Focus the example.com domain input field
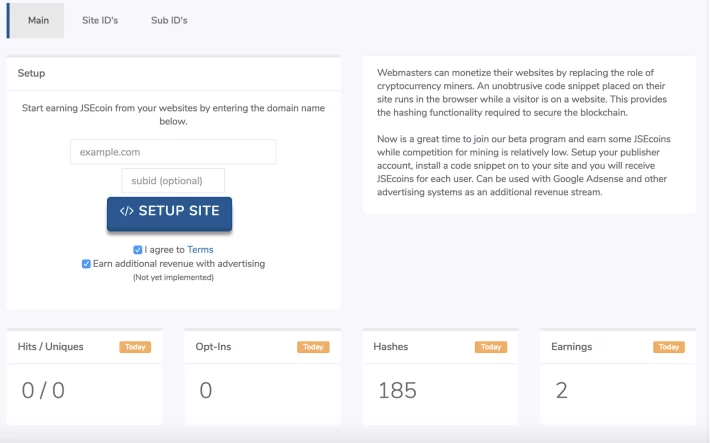 173,152
